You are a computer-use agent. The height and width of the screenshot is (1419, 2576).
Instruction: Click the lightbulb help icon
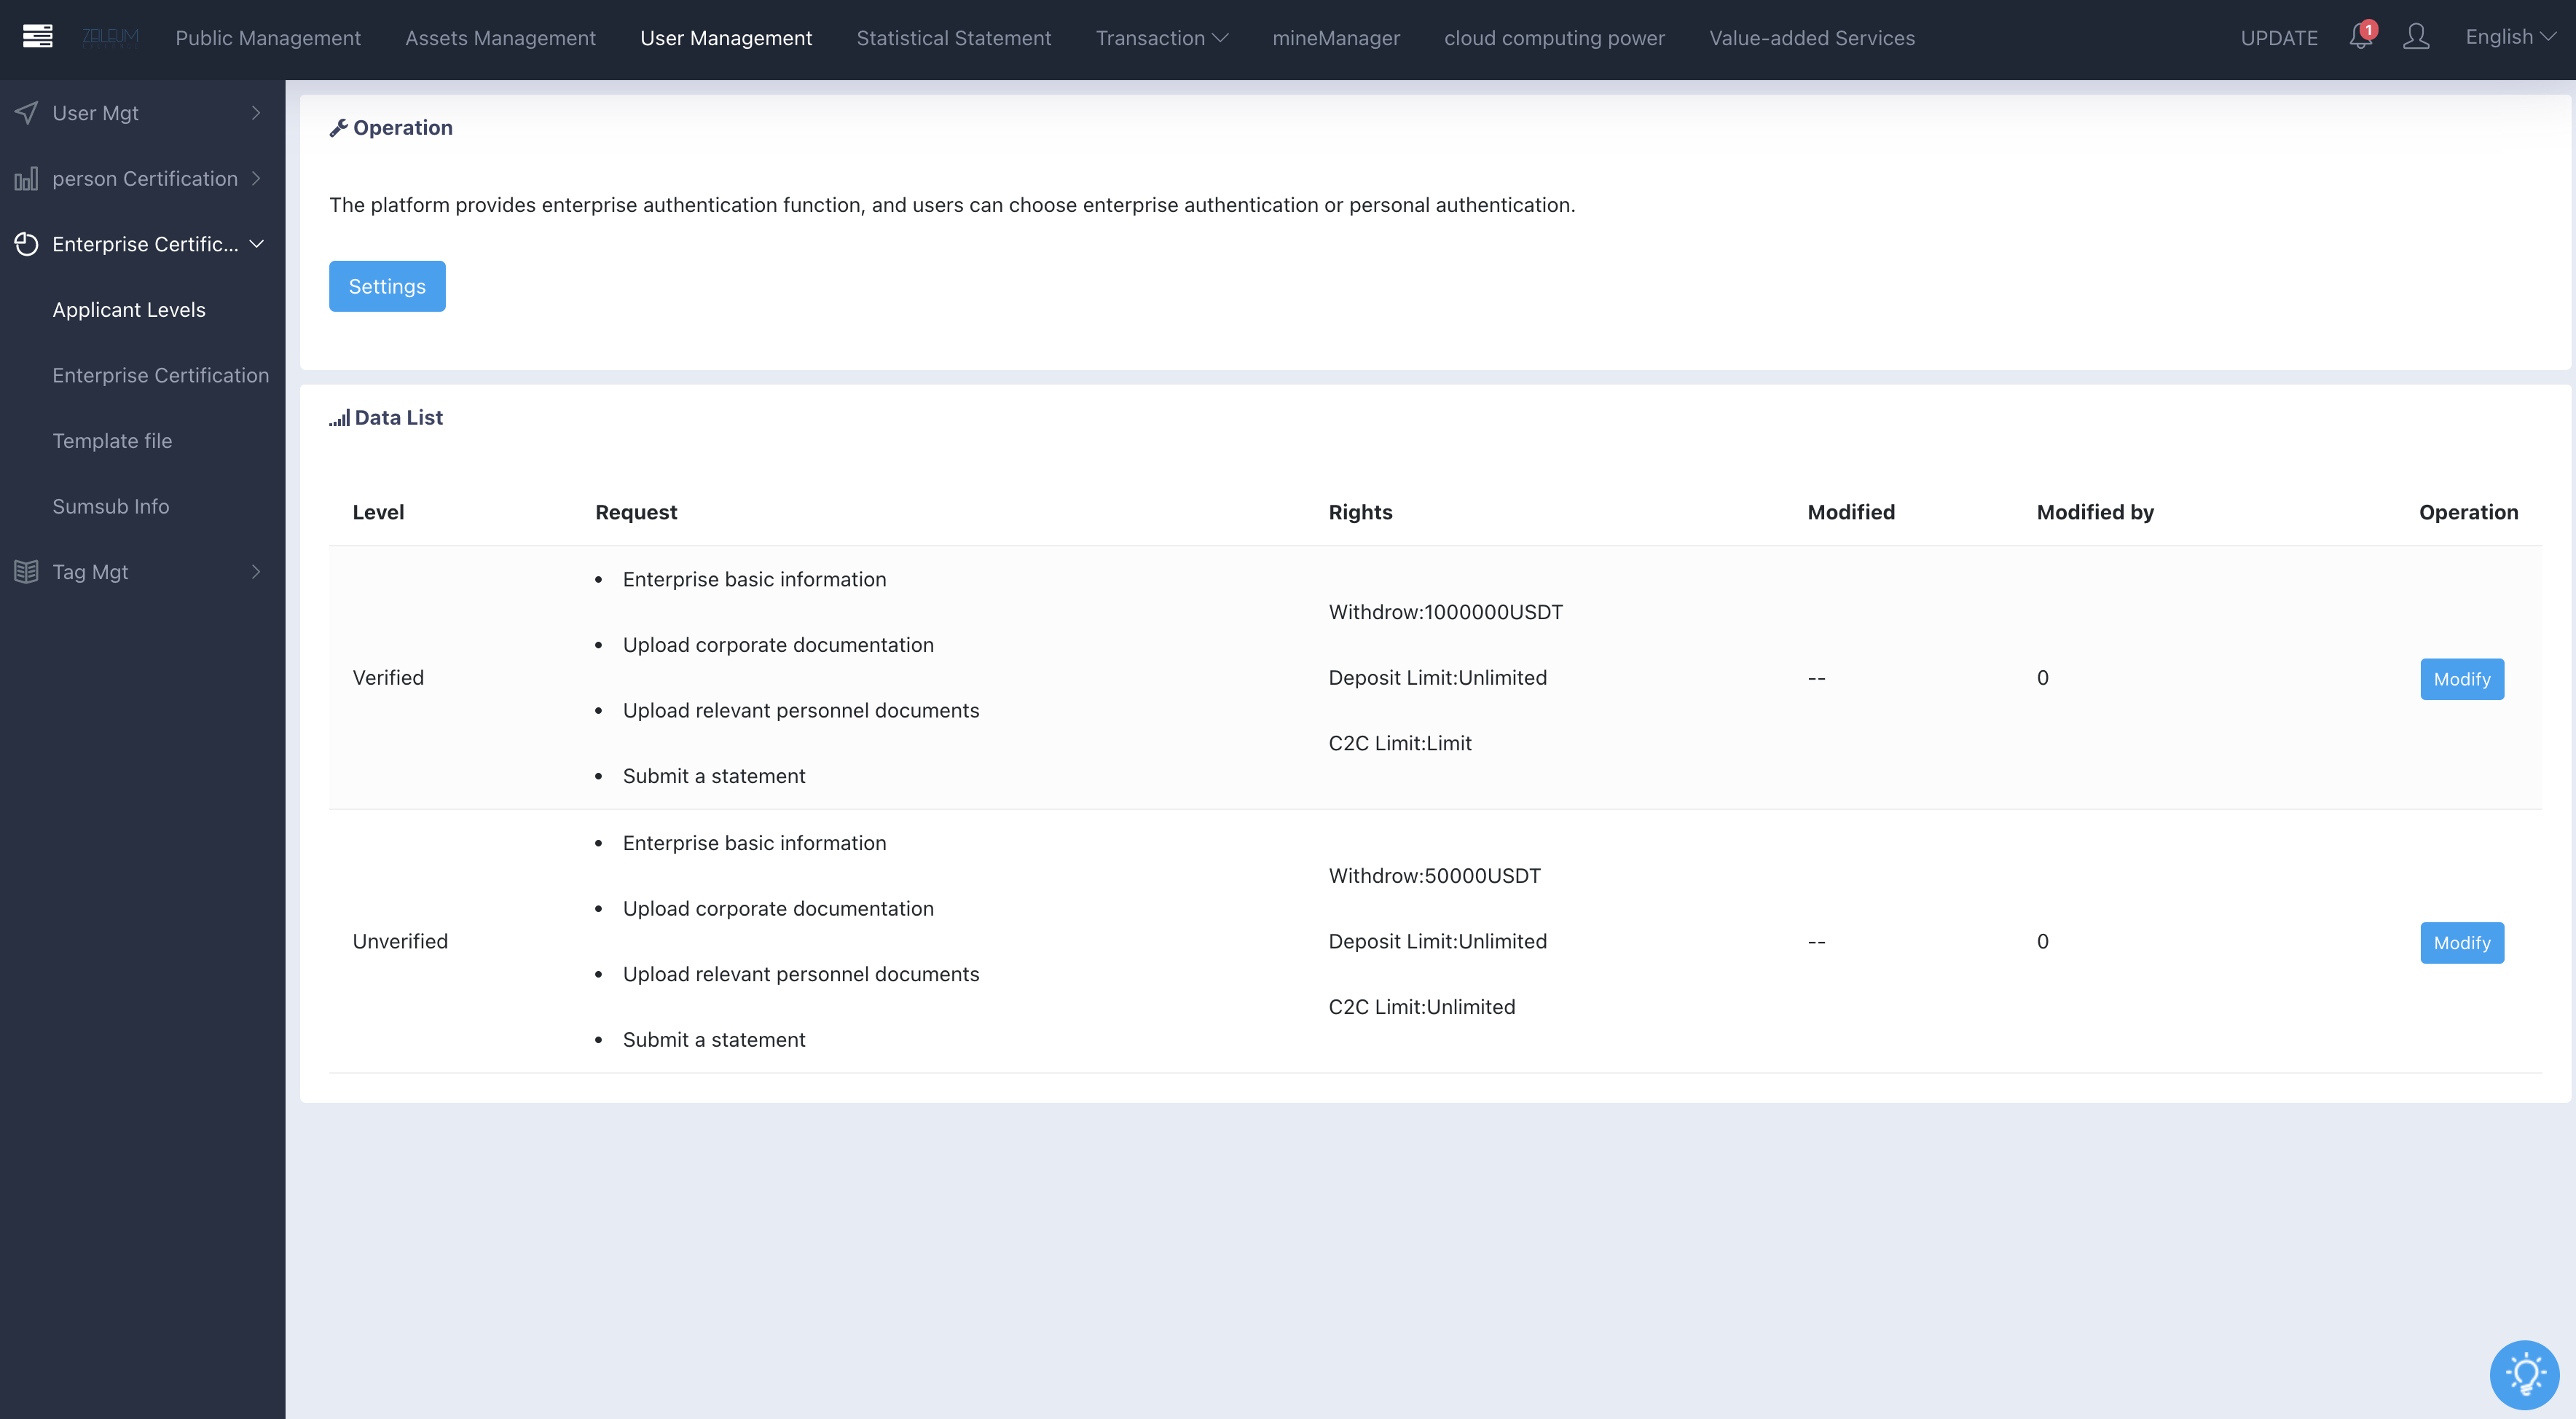2524,1375
